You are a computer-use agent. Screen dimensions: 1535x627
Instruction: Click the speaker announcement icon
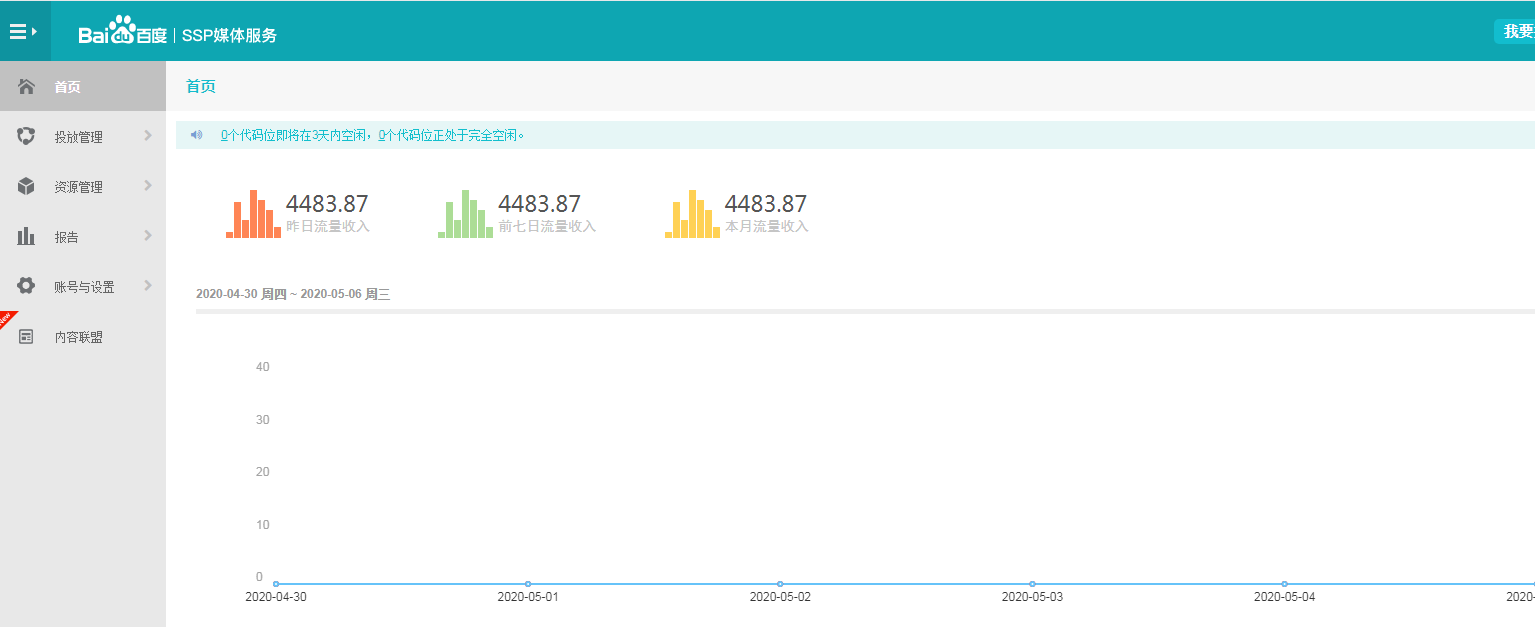(x=197, y=134)
